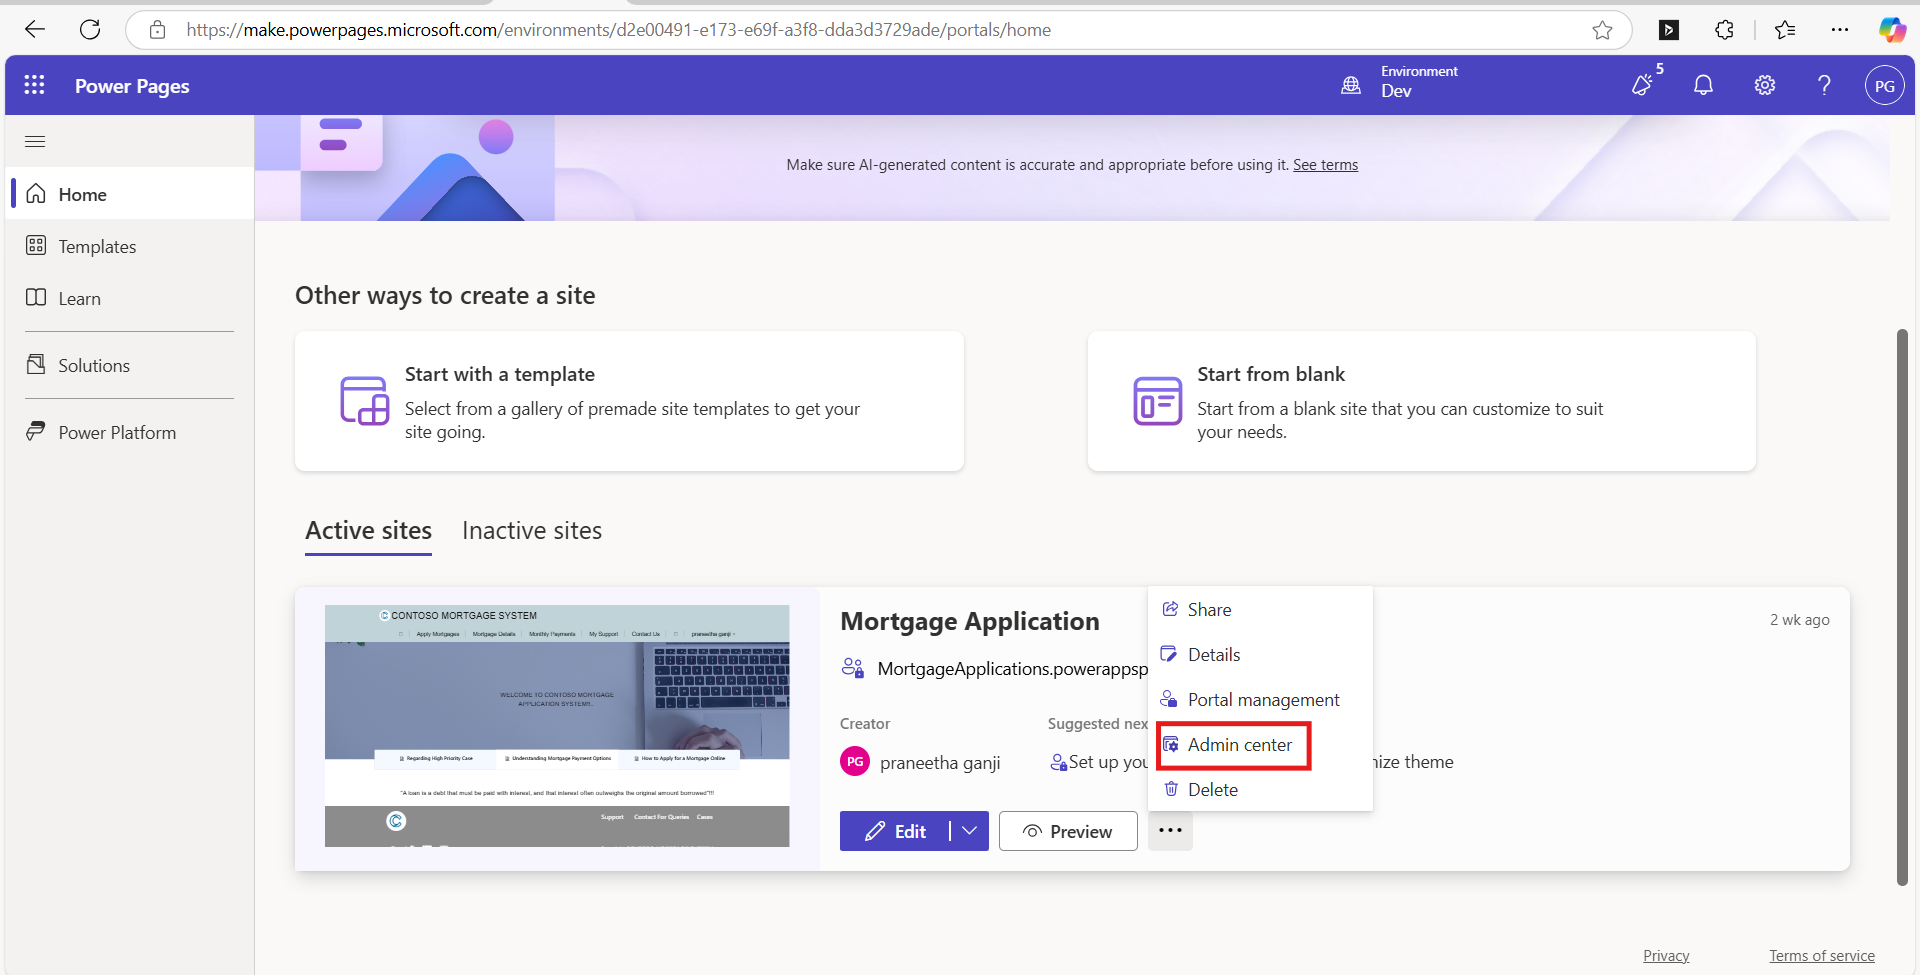1920x975 pixels.
Task: Open the Environment Dev picker
Action: pyautogui.click(x=1400, y=81)
